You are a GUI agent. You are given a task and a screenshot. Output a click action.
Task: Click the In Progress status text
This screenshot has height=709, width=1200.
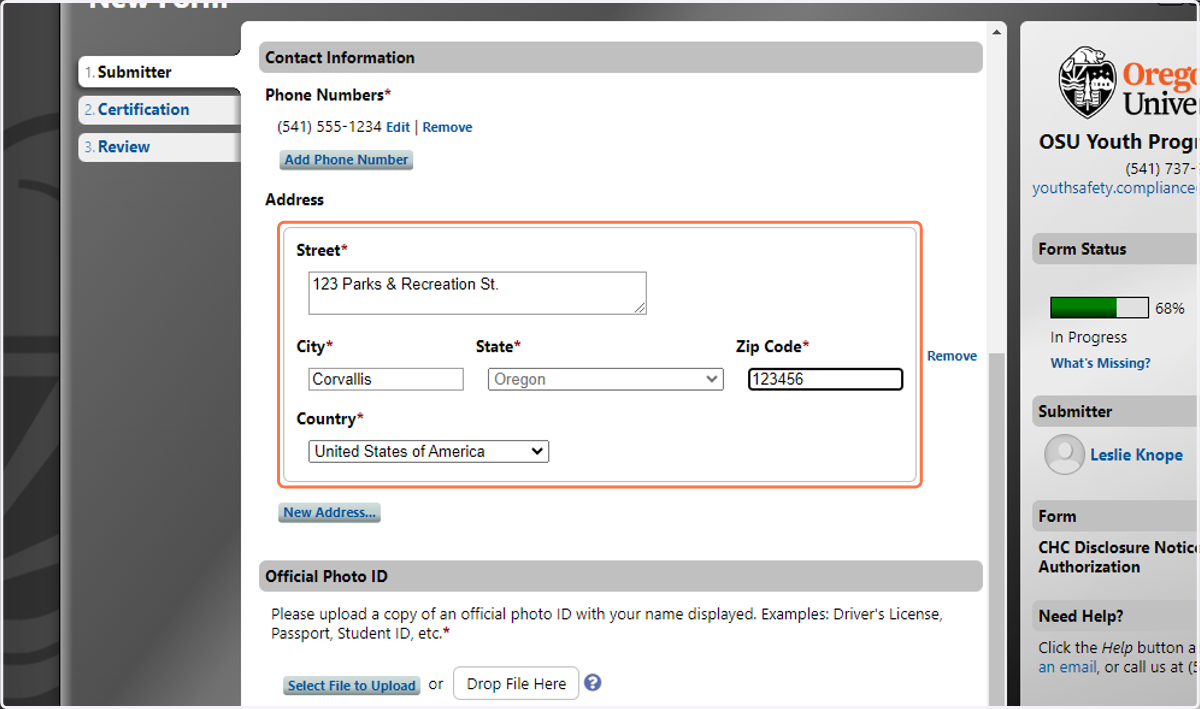pyautogui.click(x=1088, y=337)
